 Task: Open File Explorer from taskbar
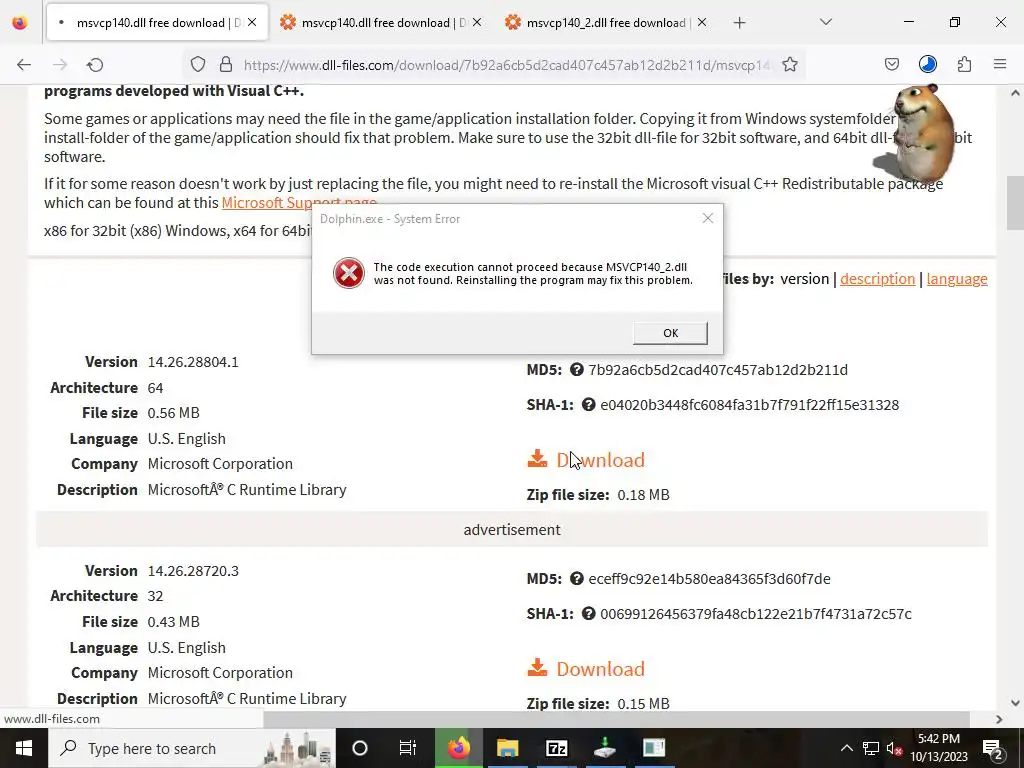tap(507, 748)
